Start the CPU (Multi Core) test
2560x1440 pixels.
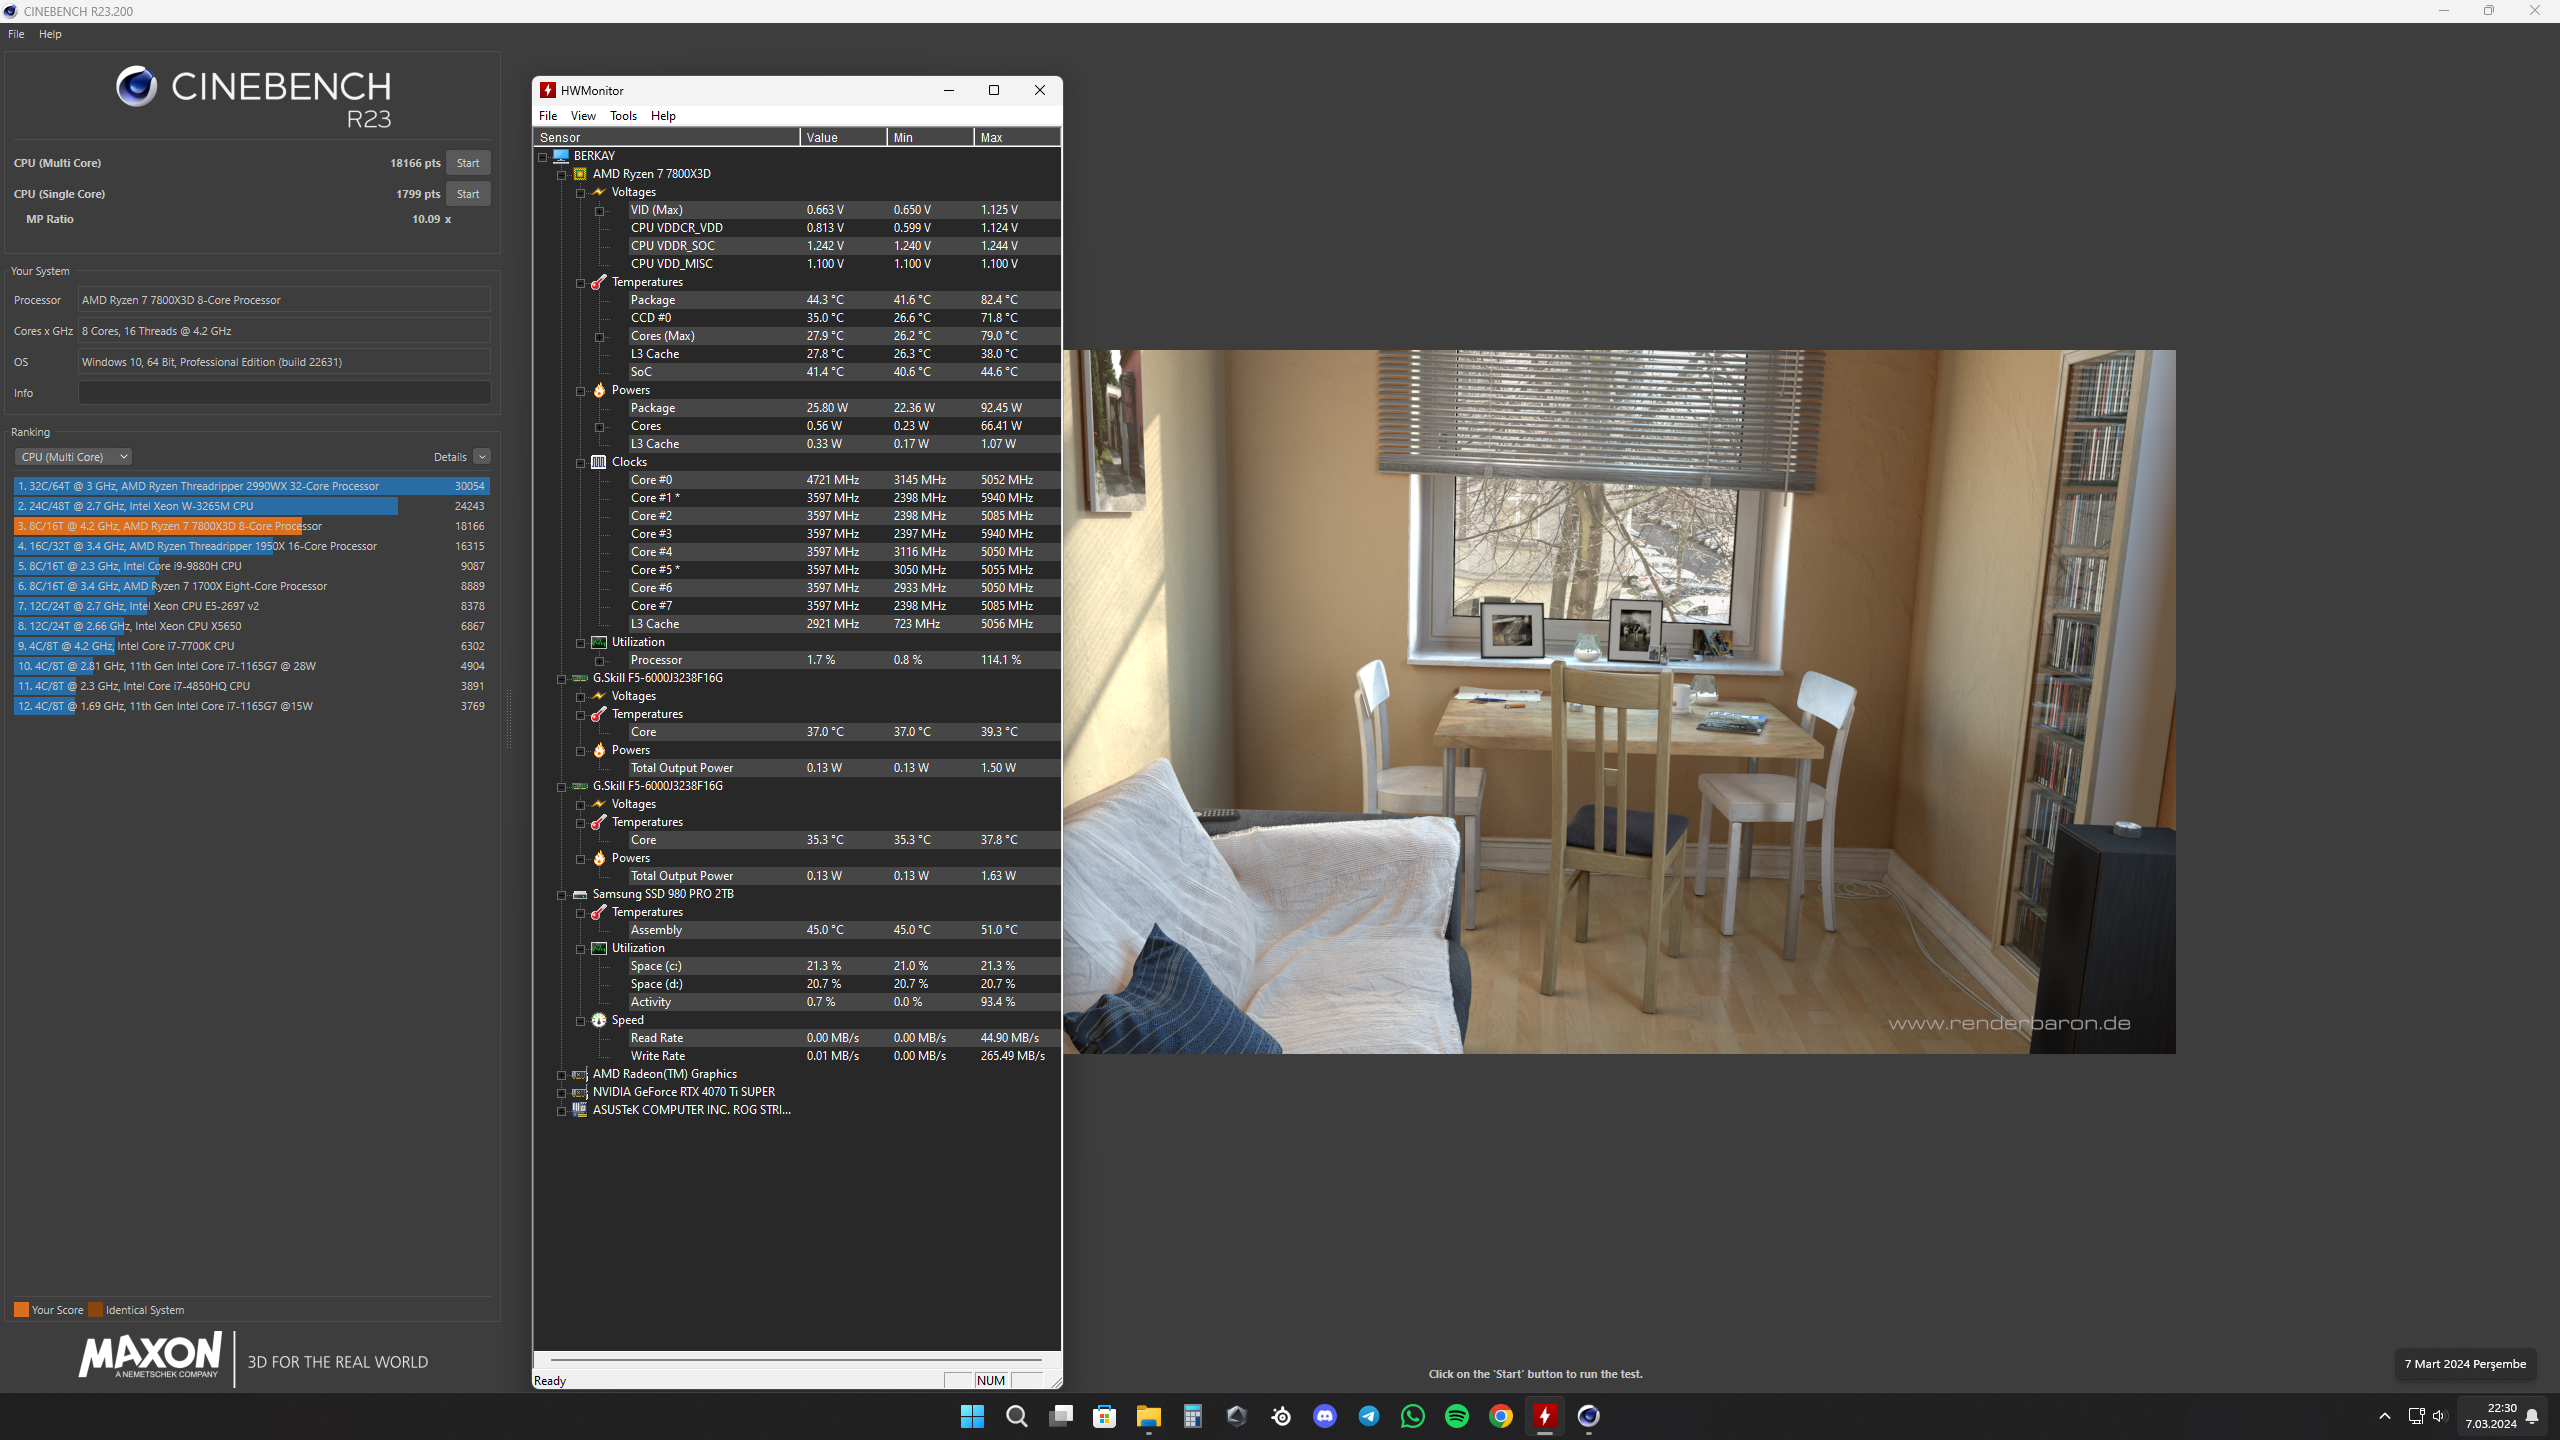467,163
